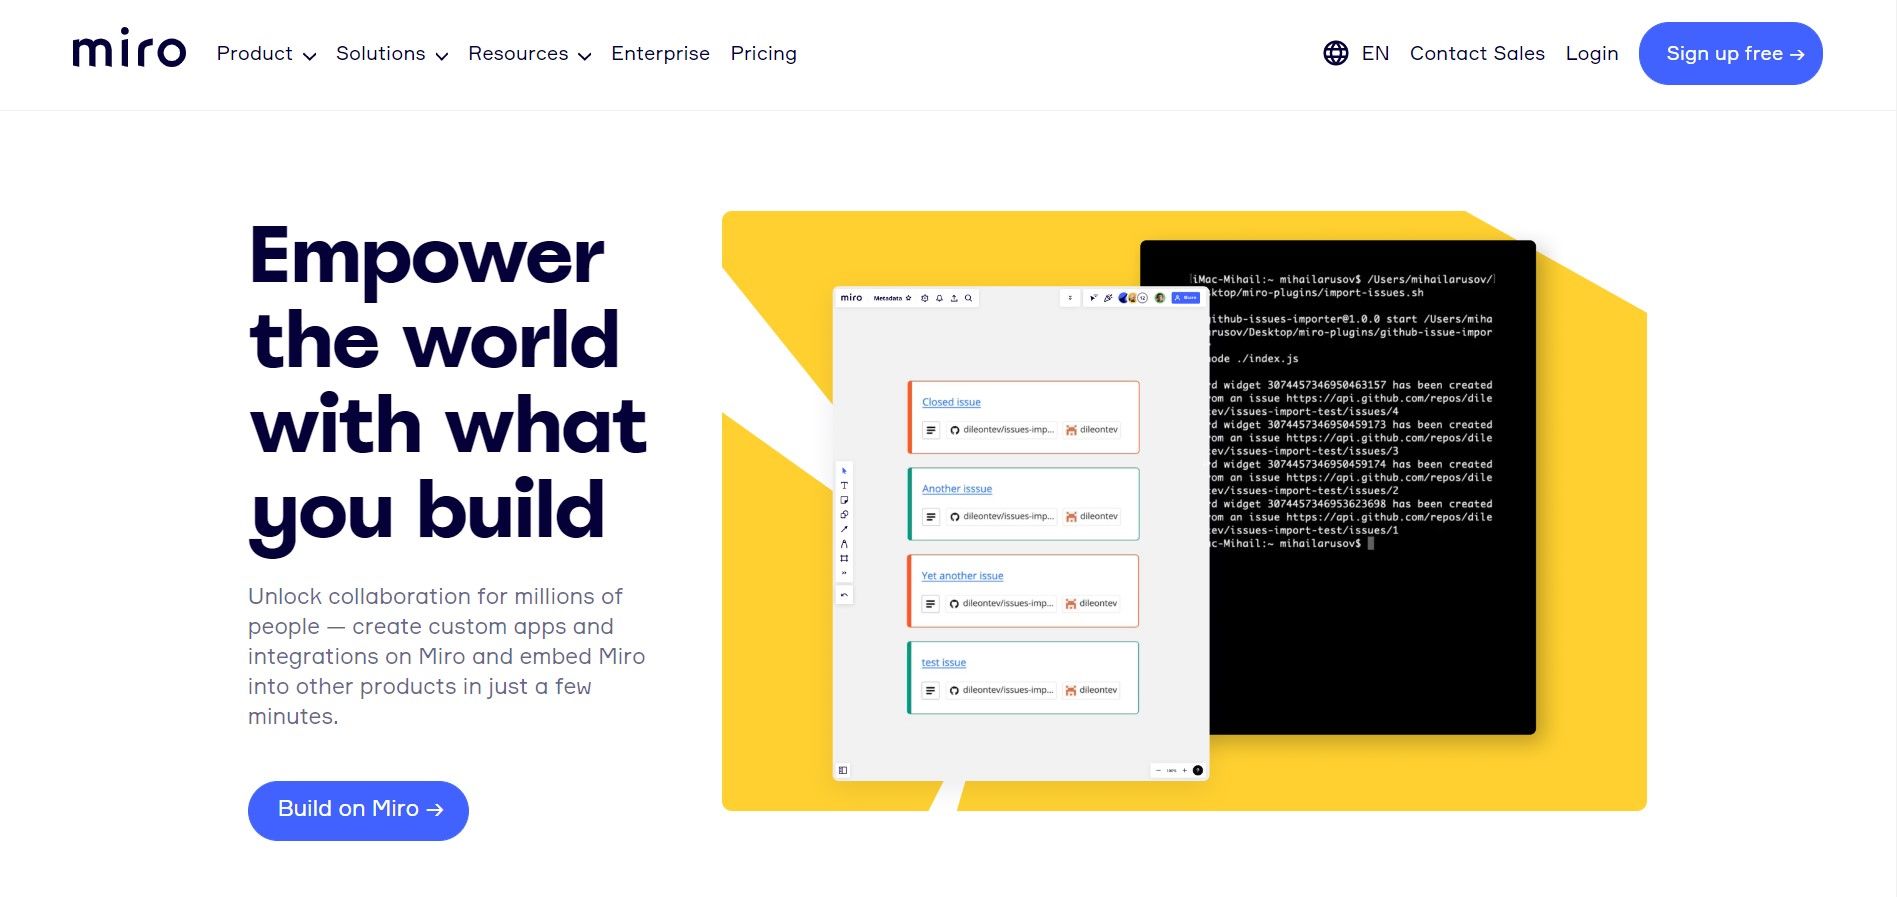Viewport: 1897px width, 897px height.
Task: Open the Contact Sales link
Action: pos(1476,54)
